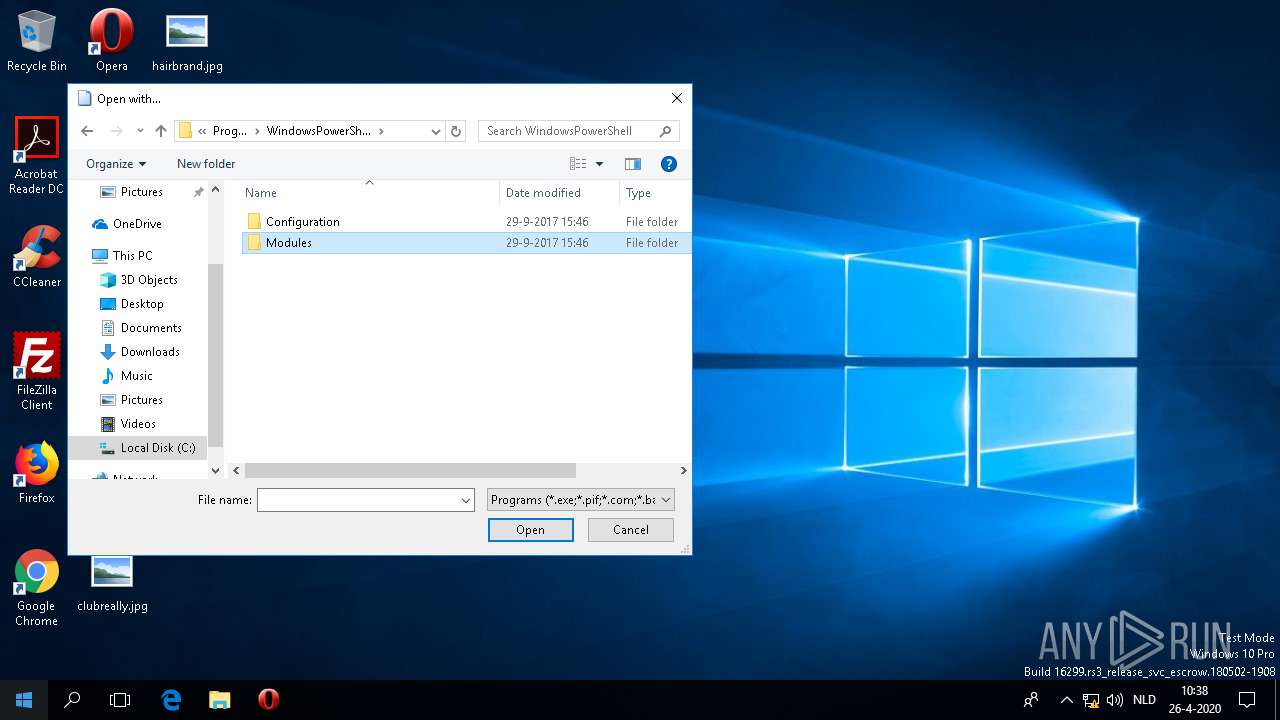The height and width of the screenshot is (720, 1280).
Task: Select the Configuration folder
Action: (466, 222)
